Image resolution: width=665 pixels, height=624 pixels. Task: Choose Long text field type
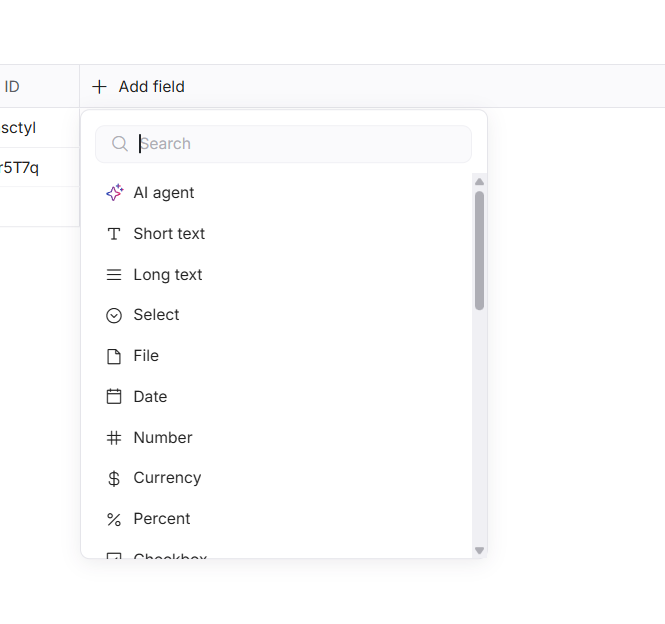point(168,275)
